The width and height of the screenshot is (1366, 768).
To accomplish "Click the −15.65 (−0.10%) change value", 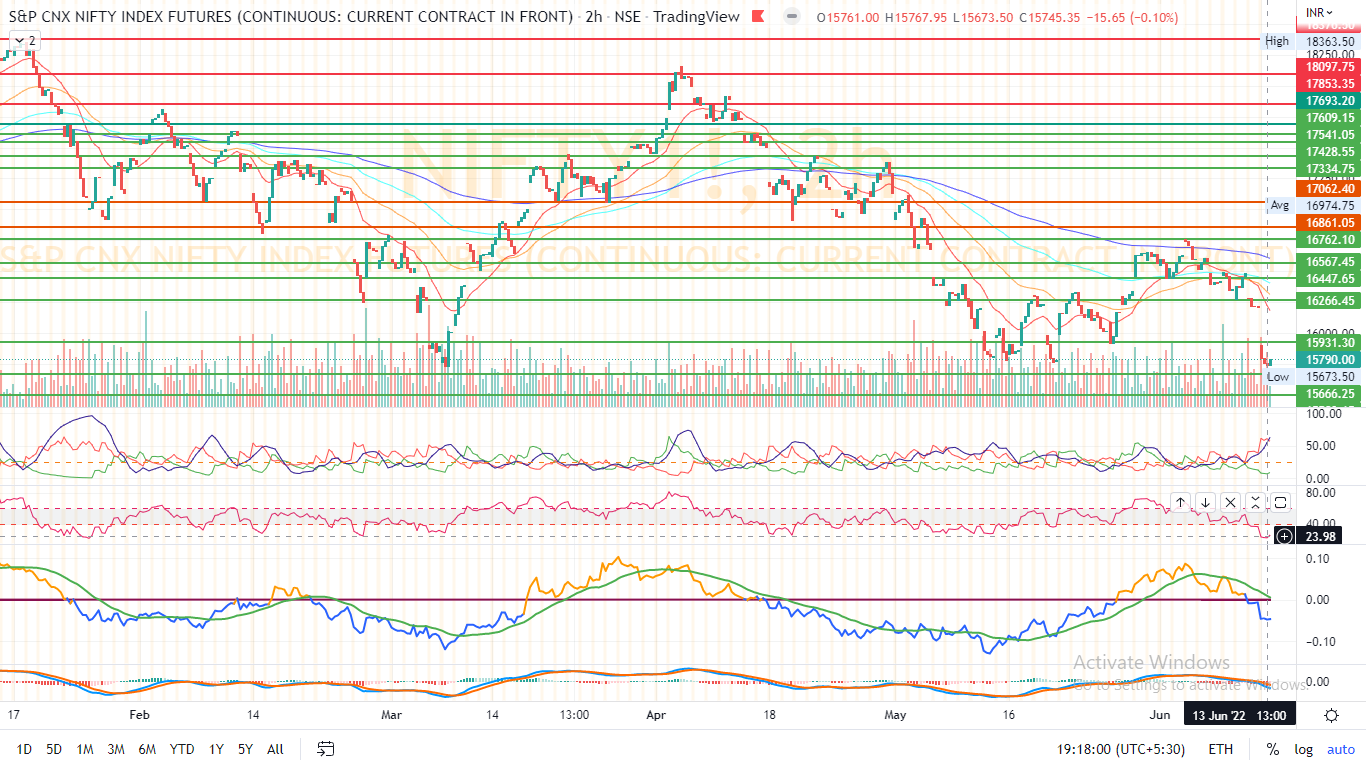I will click(x=1134, y=17).
